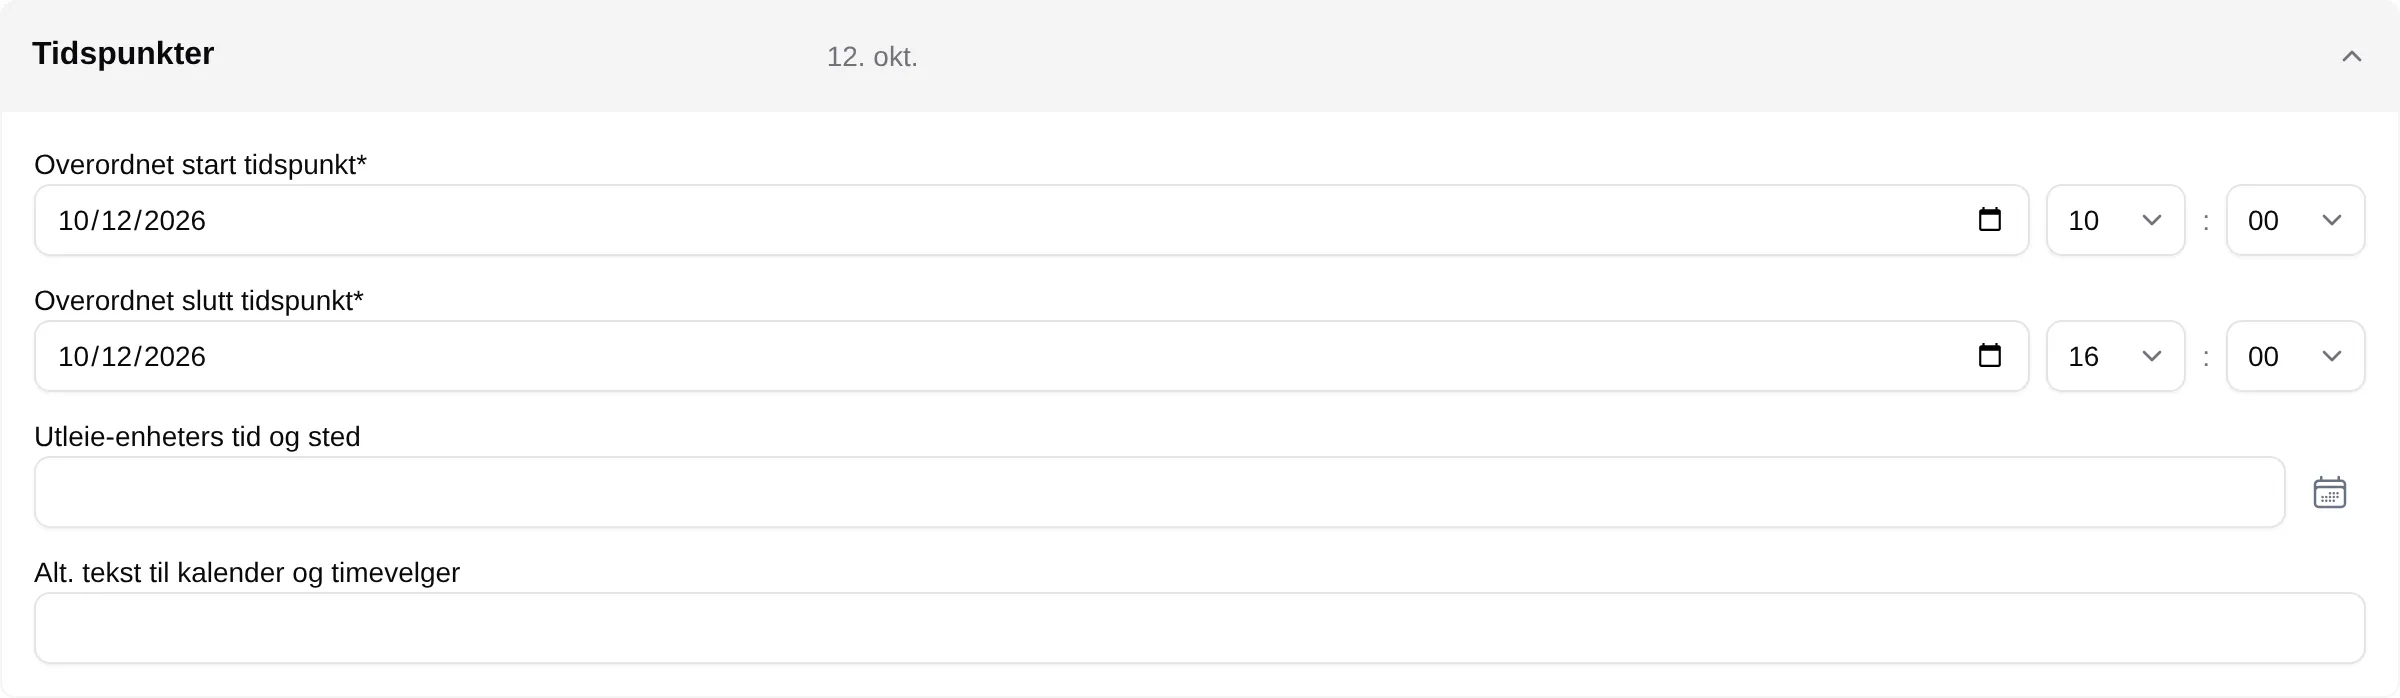Click the Tidspunkter section heading

click(123, 53)
